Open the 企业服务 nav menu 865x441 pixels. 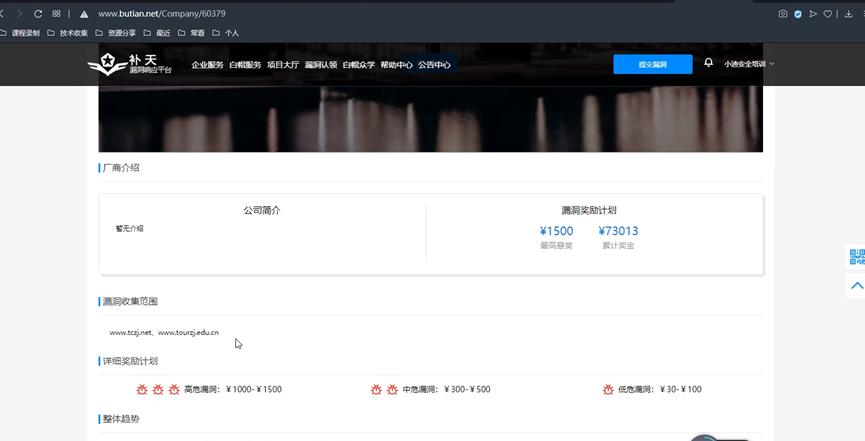(207, 65)
